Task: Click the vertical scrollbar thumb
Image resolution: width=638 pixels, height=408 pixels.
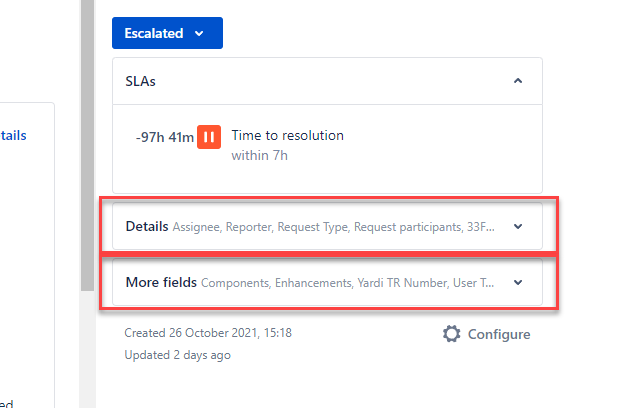Action: [x=87, y=145]
